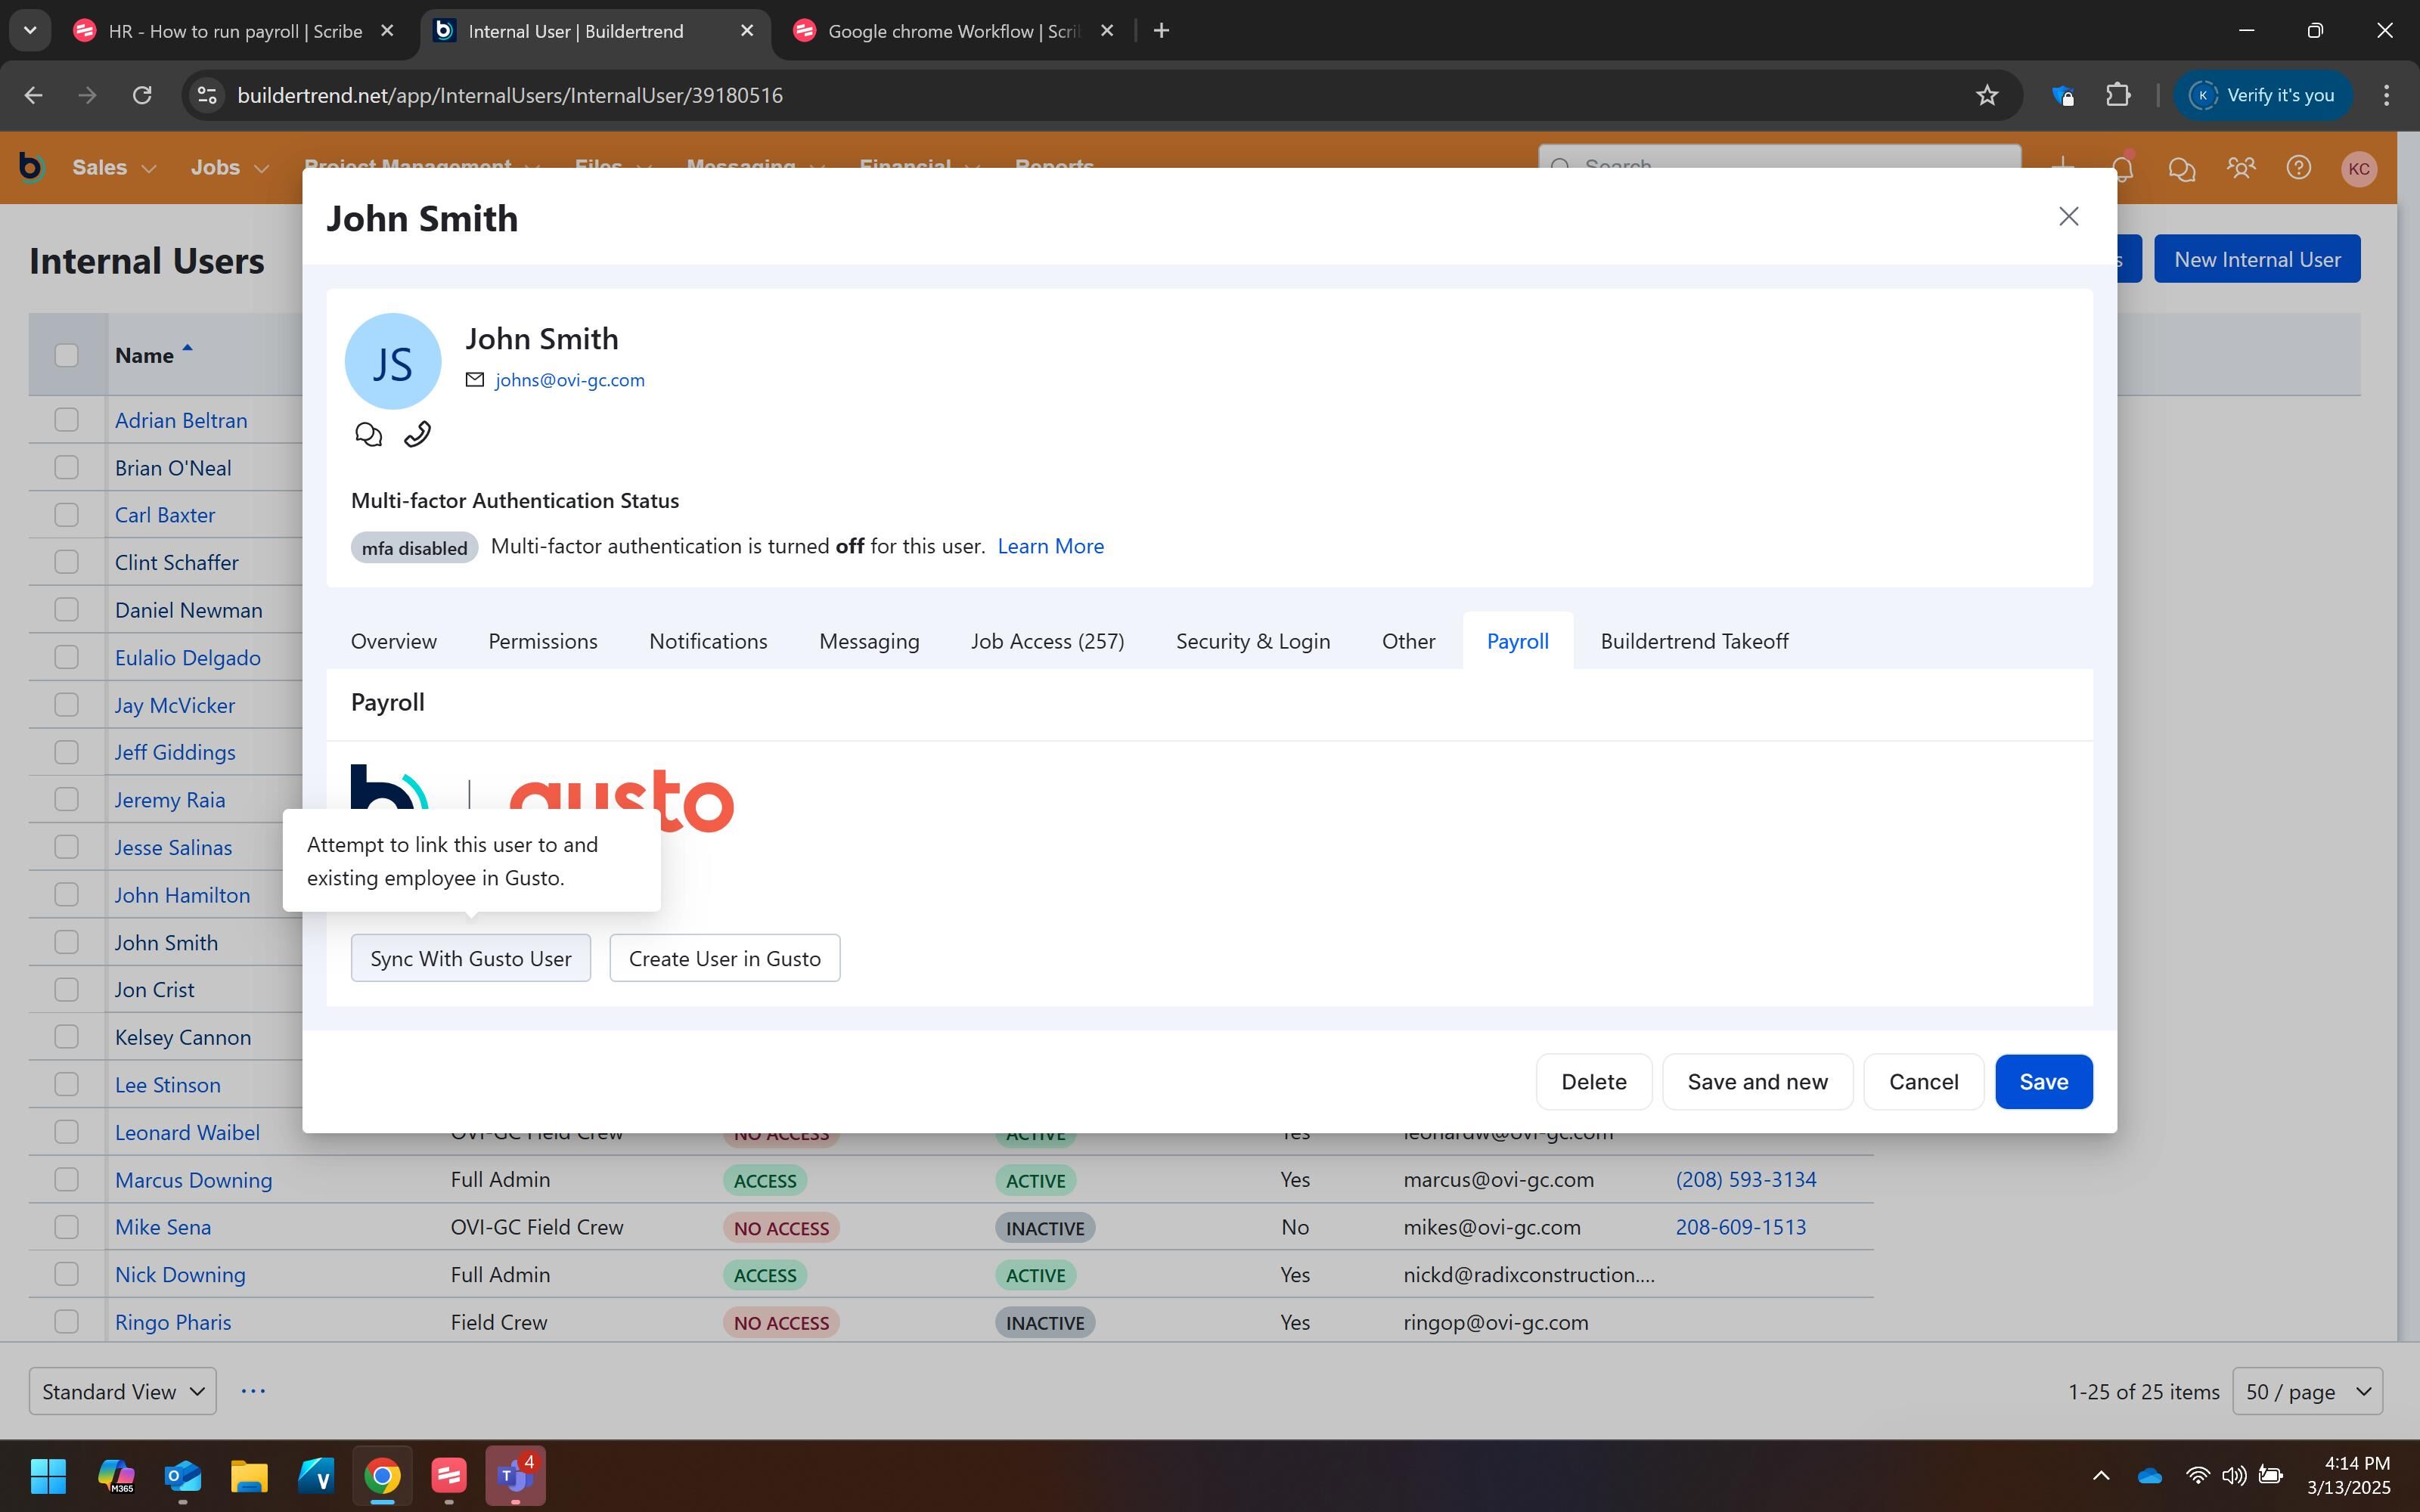Check the box for Adrian Beltran
Screen dimensions: 2420x1512
[66, 420]
